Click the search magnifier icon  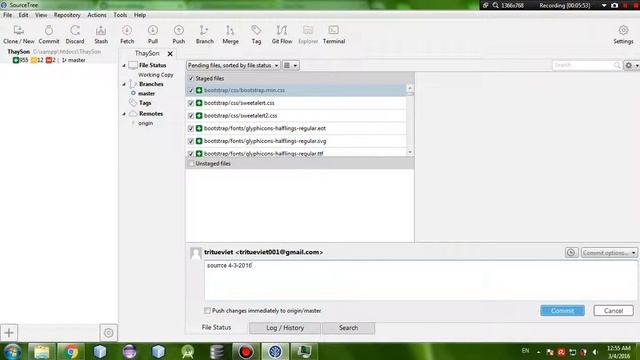(x=617, y=65)
